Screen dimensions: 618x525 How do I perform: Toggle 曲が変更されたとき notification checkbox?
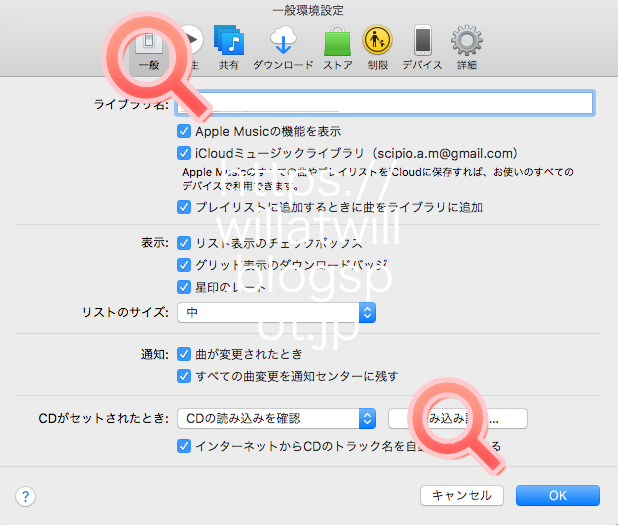coord(184,354)
